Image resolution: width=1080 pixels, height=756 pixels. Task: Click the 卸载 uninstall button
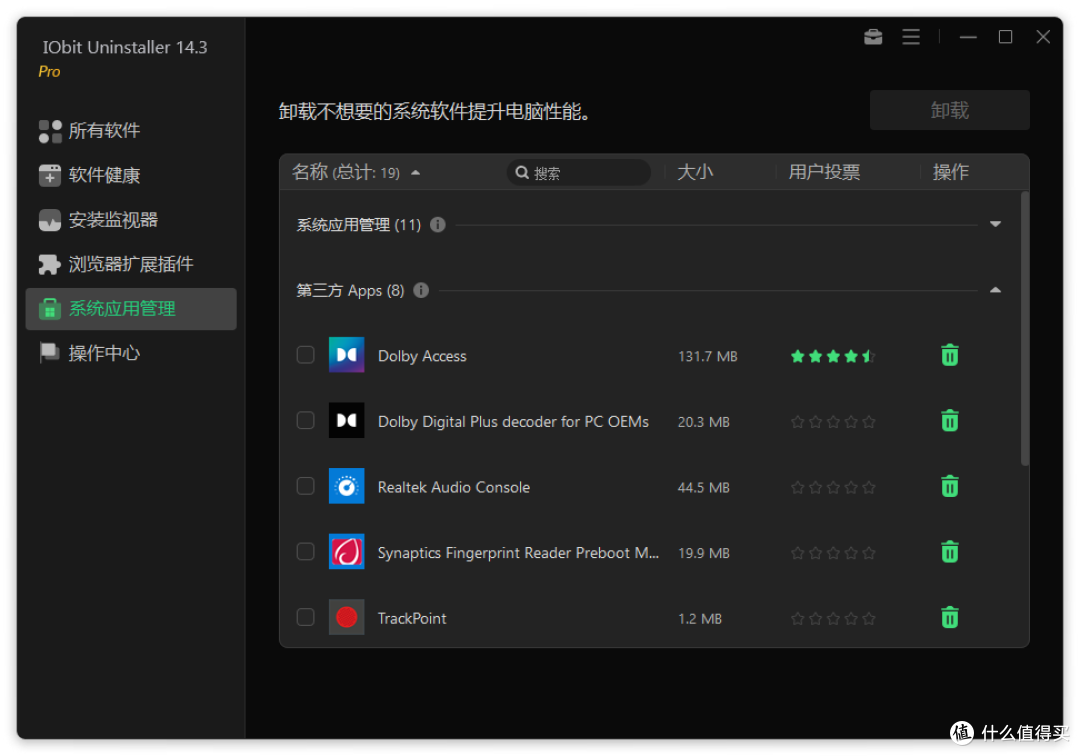[x=949, y=110]
